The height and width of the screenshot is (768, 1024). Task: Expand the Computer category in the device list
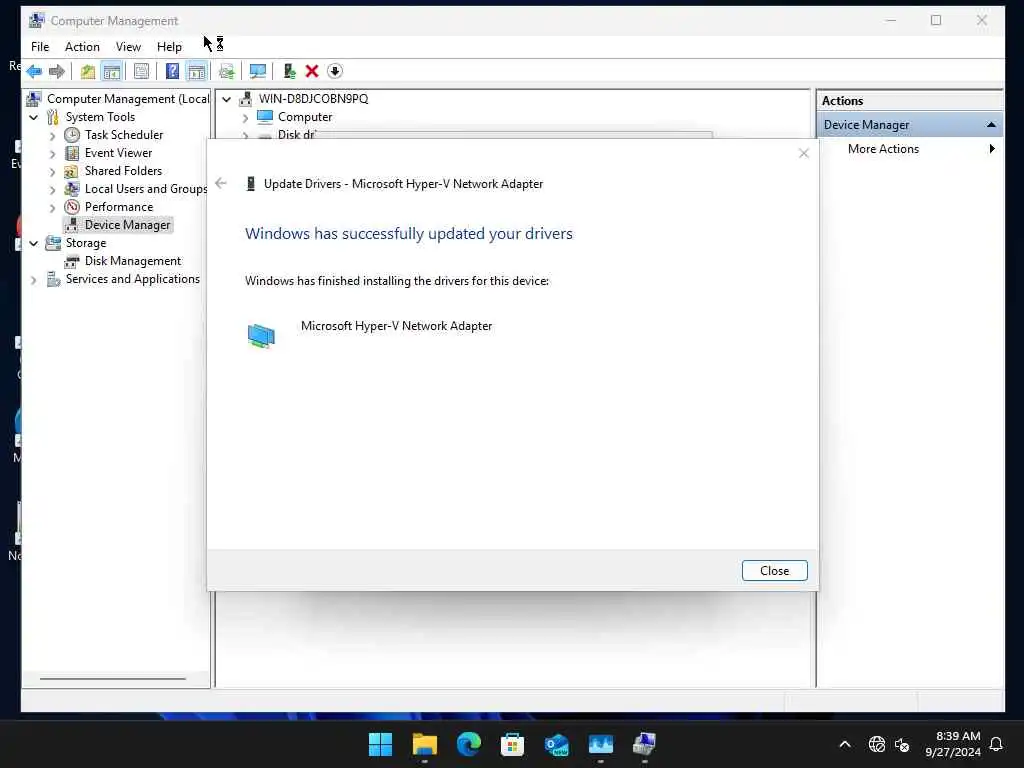pos(245,118)
